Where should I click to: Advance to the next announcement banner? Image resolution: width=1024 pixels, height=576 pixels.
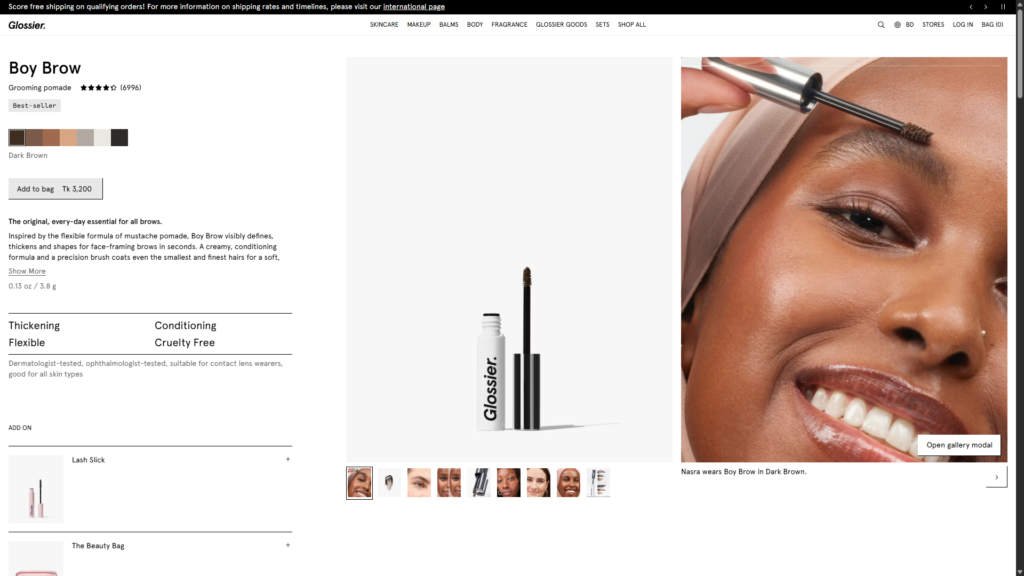pyautogui.click(x=986, y=7)
